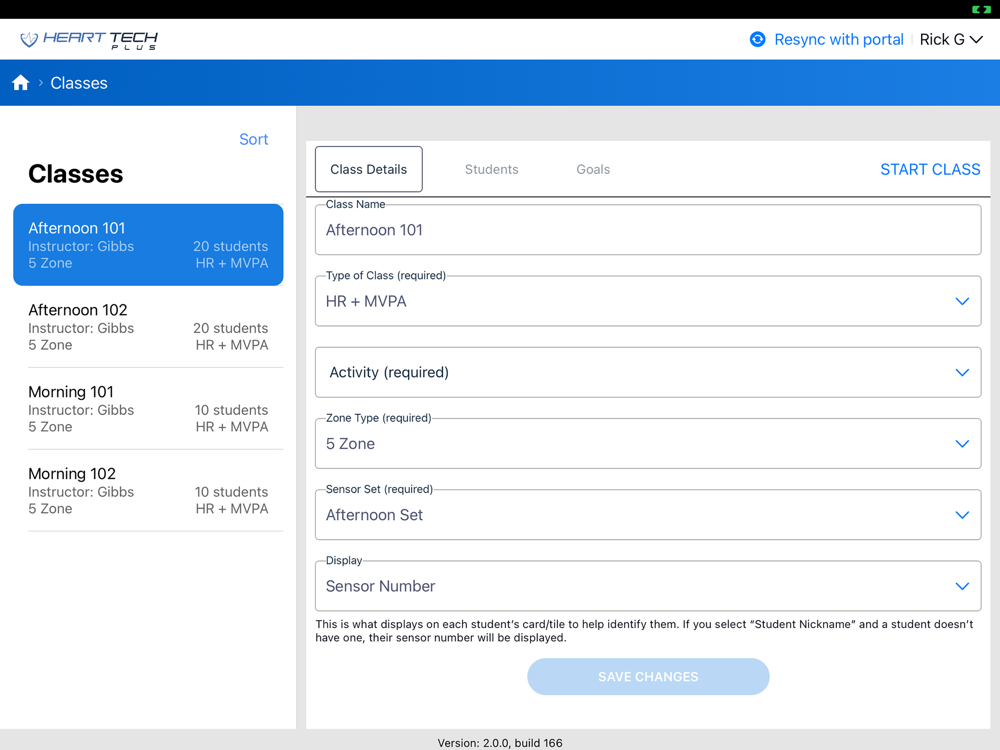Select the Morning 102 class

[148, 490]
